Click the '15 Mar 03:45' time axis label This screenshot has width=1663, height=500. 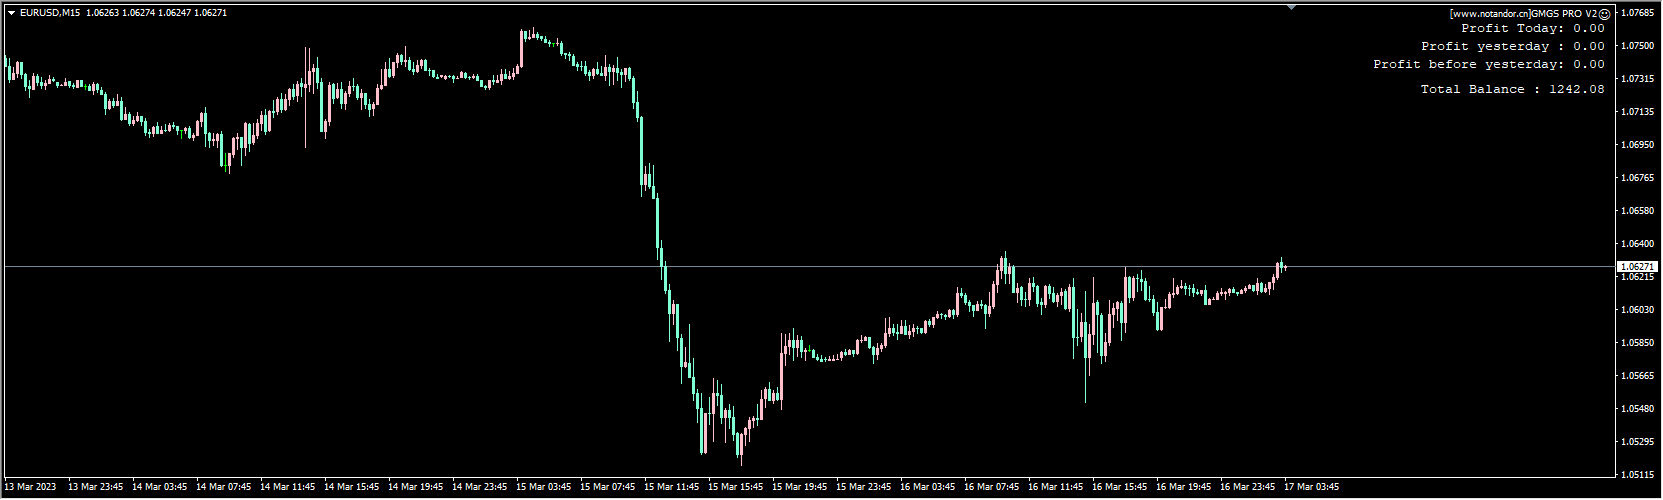(x=544, y=488)
